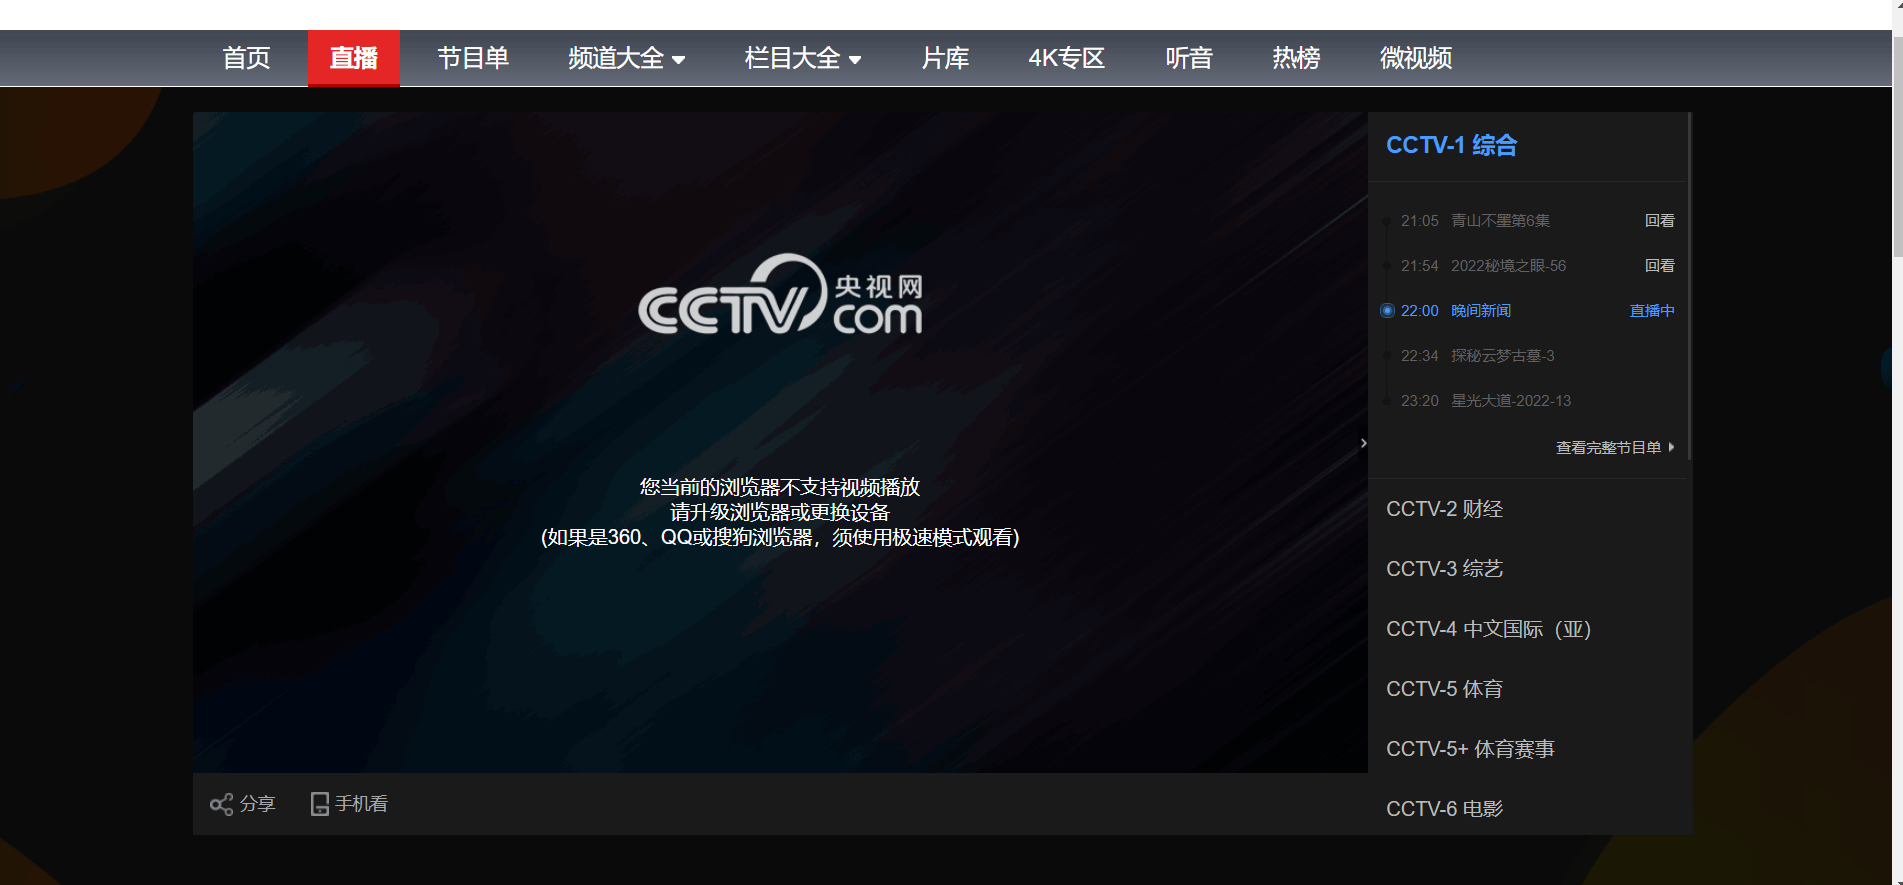Click the 直播中 label for 晚间新闻
This screenshot has width=1903, height=885.
tap(1652, 311)
